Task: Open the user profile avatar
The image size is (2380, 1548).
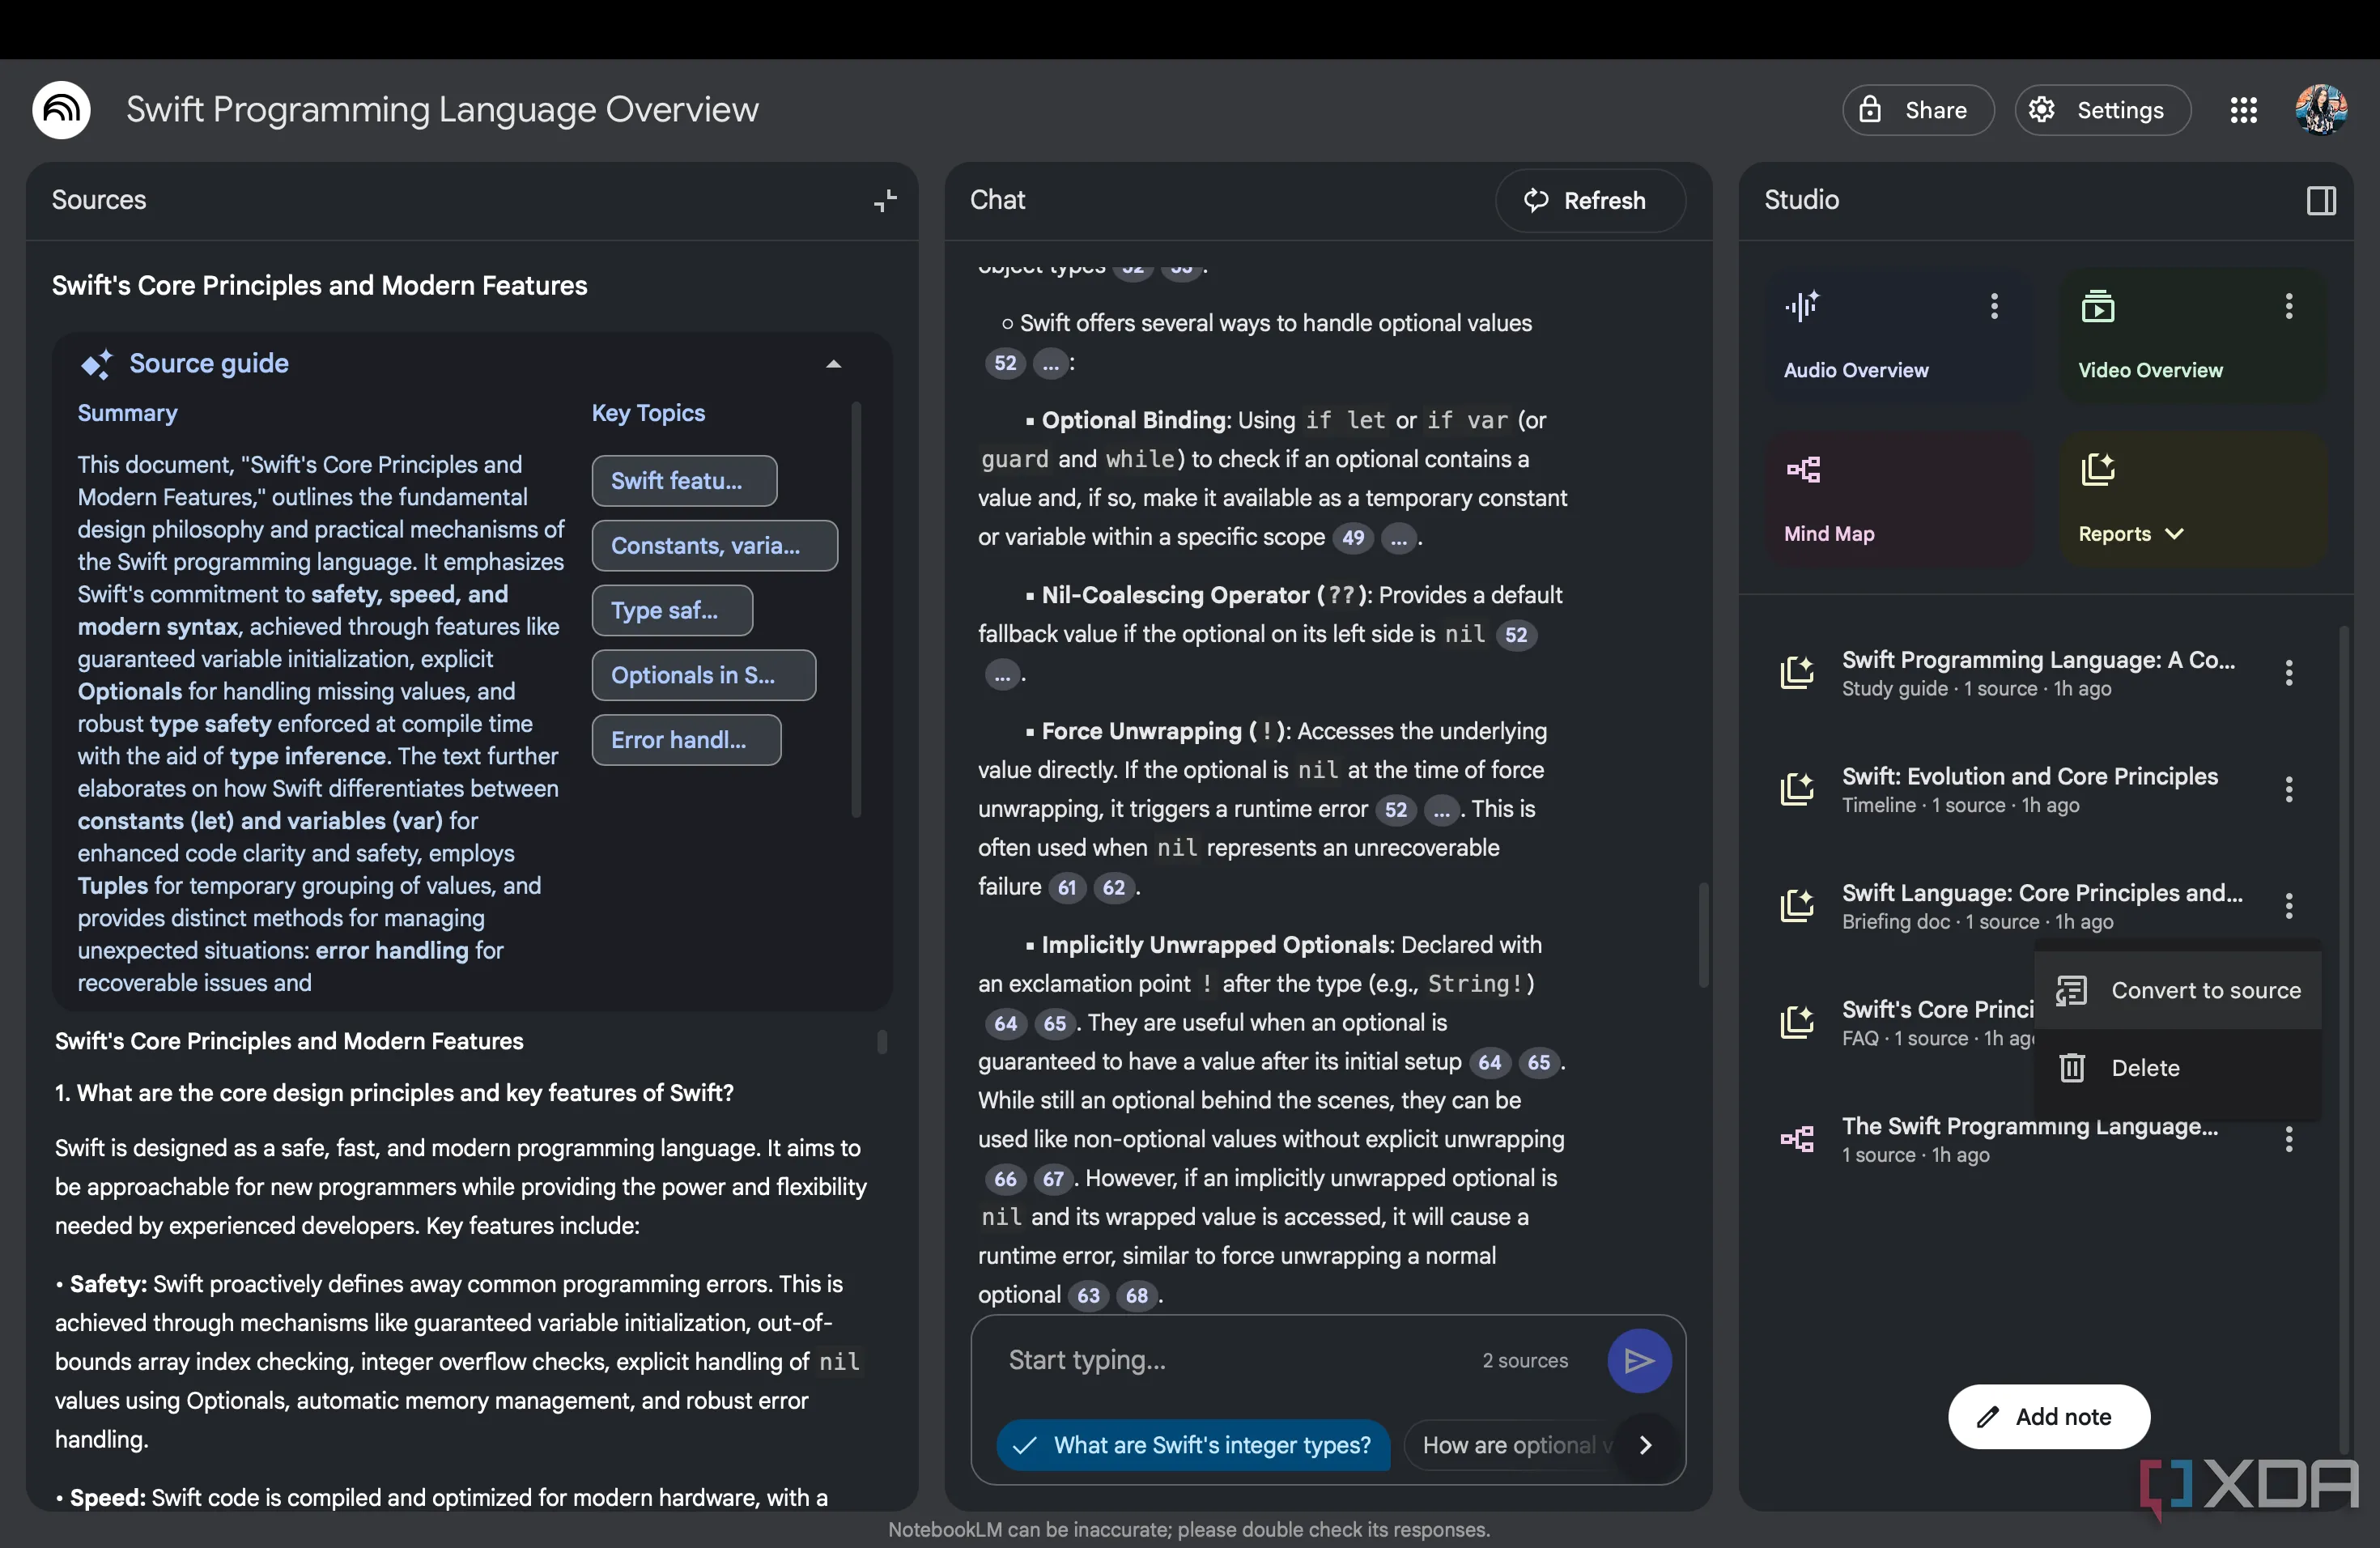Action: (2320, 110)
